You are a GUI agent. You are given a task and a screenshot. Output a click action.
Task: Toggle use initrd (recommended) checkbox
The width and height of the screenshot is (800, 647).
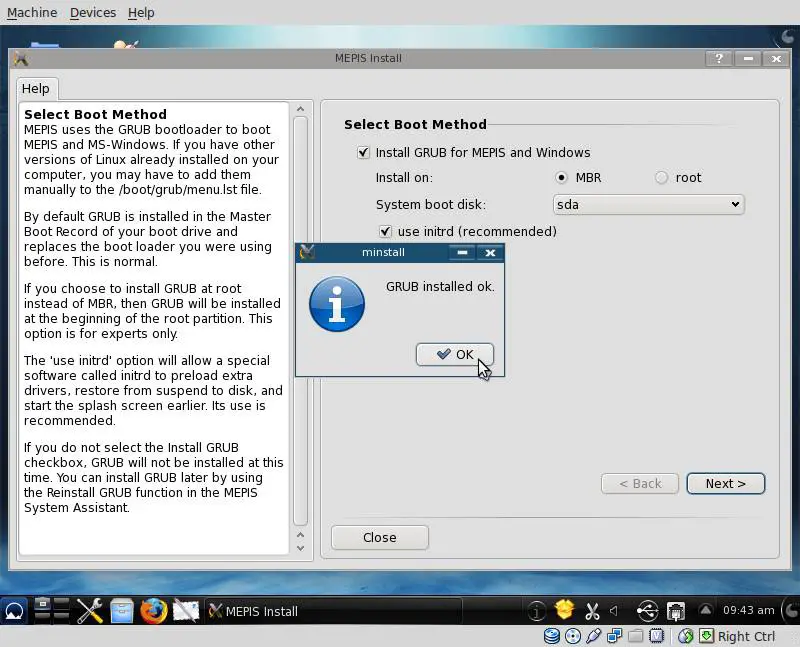[385, 232]
